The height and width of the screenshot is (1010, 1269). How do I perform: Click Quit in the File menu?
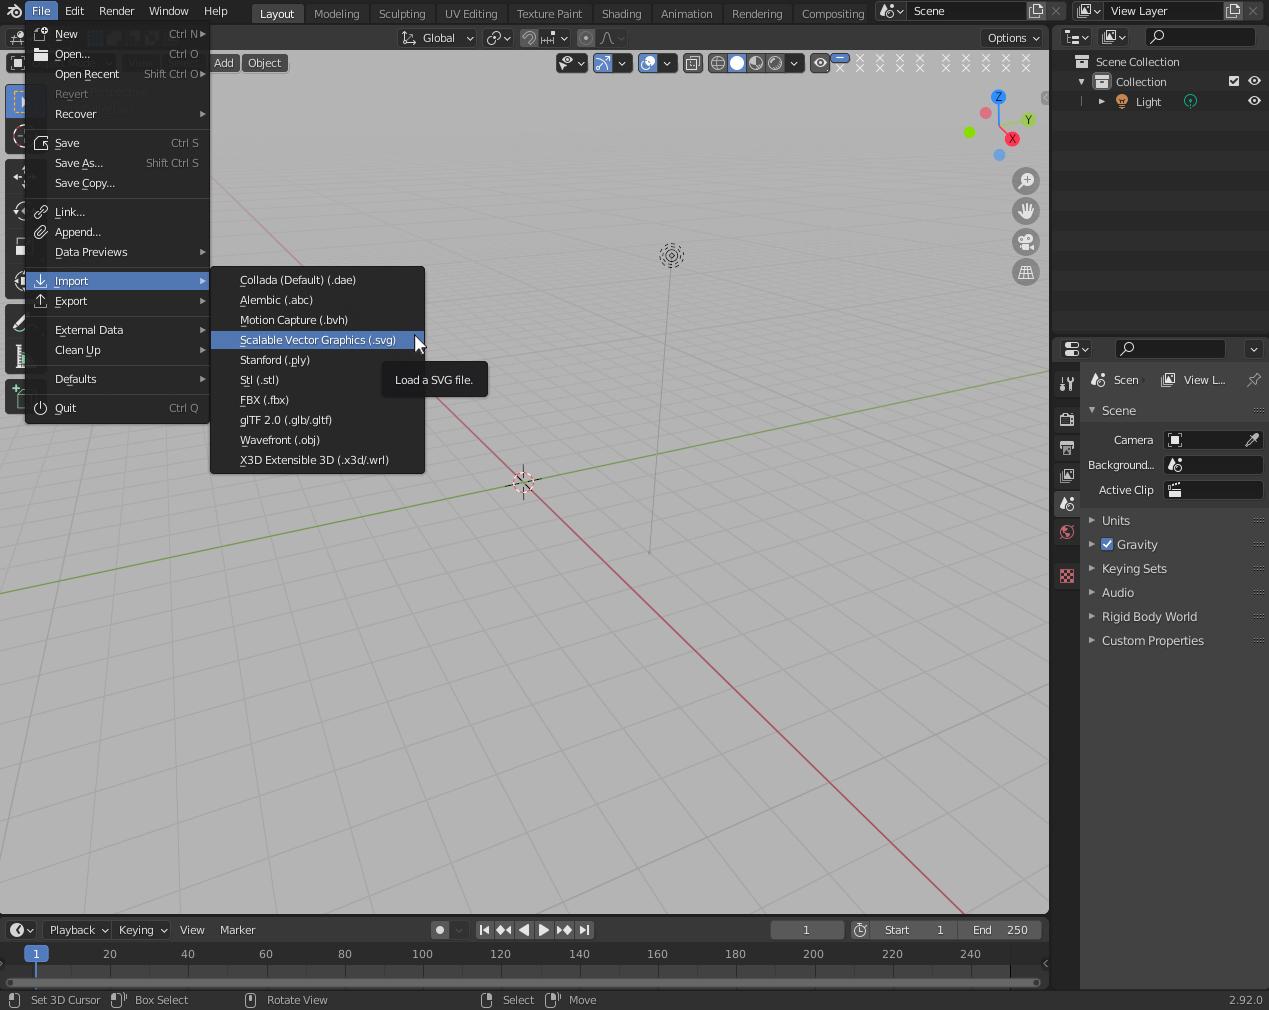point(117,408)
